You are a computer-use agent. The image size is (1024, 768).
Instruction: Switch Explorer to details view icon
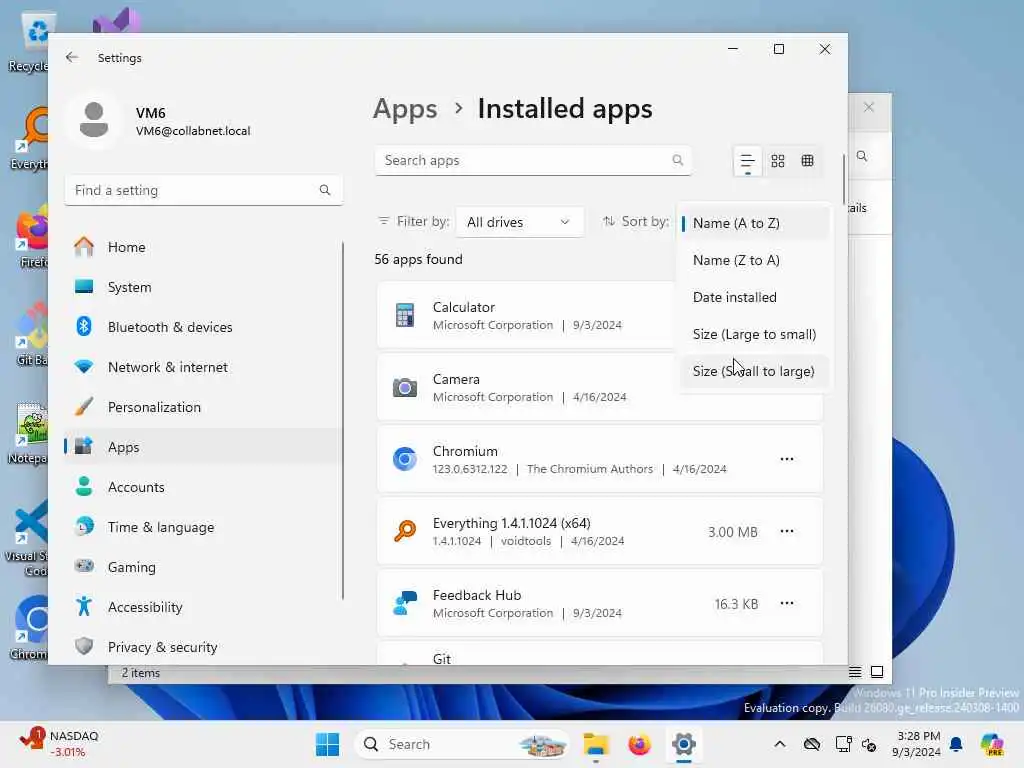pos(855,672)
